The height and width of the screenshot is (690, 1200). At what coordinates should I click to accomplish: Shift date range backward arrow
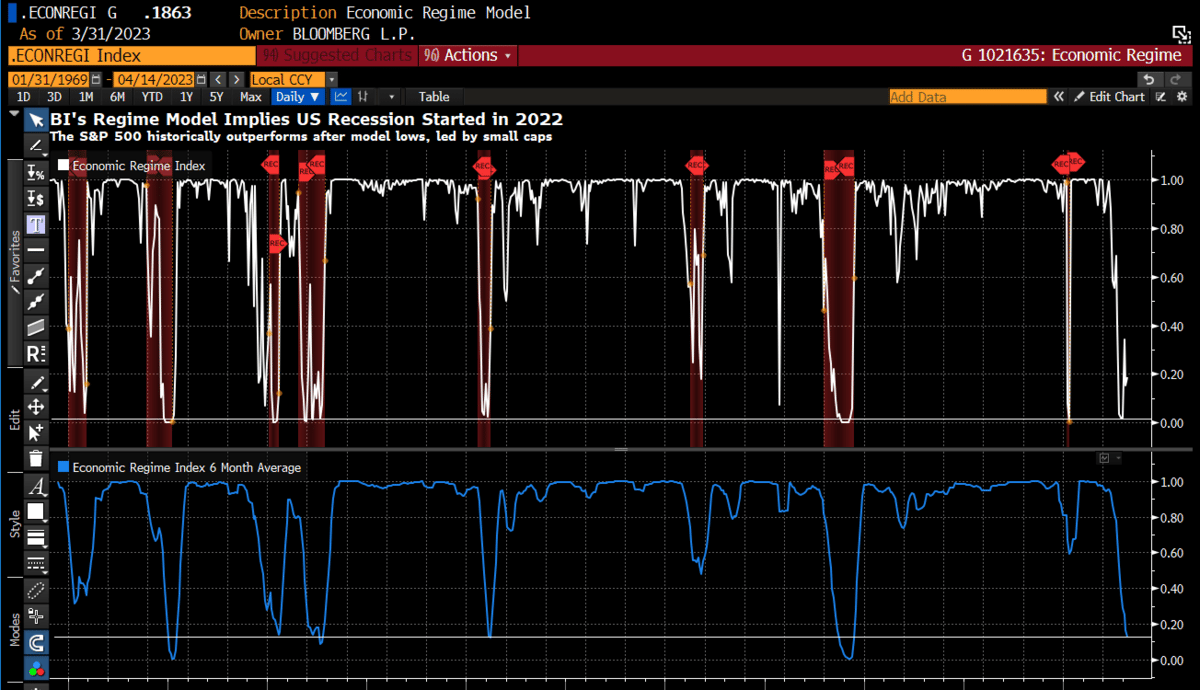[x=216, y=79]
